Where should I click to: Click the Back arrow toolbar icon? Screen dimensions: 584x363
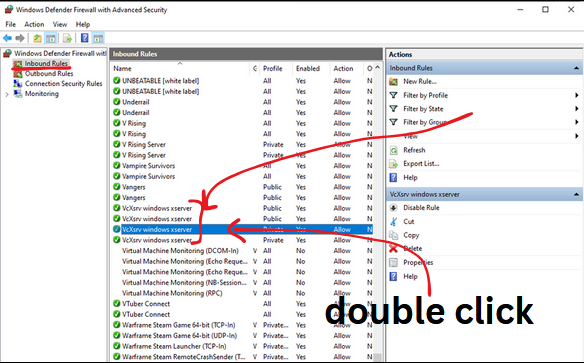(7, 38)
